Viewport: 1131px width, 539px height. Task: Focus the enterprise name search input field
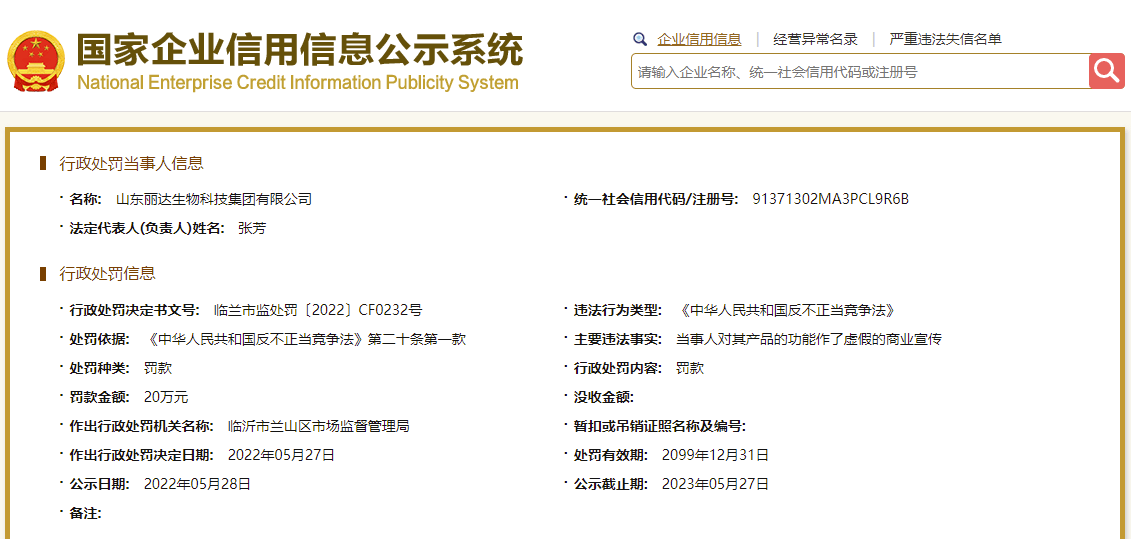(x=860, y=72)
